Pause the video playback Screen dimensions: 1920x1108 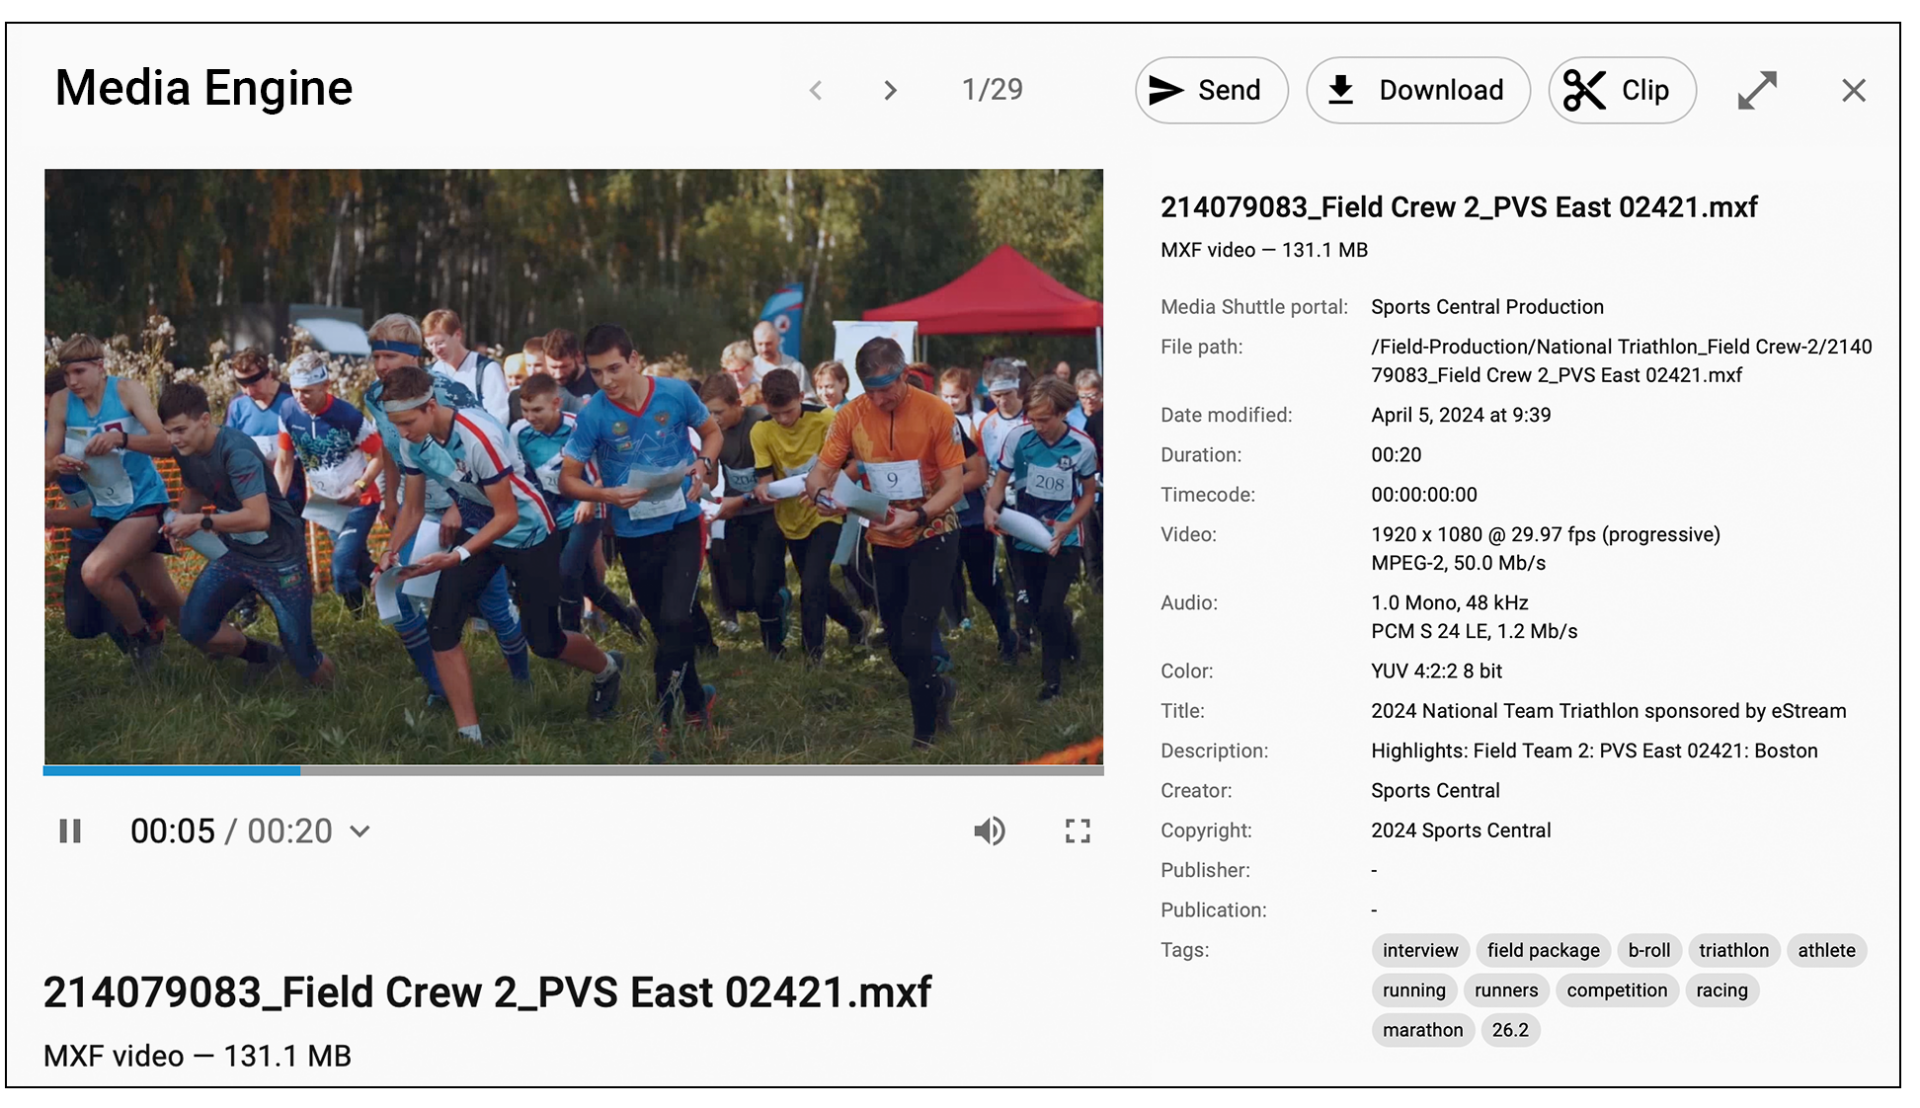point(70,830)
